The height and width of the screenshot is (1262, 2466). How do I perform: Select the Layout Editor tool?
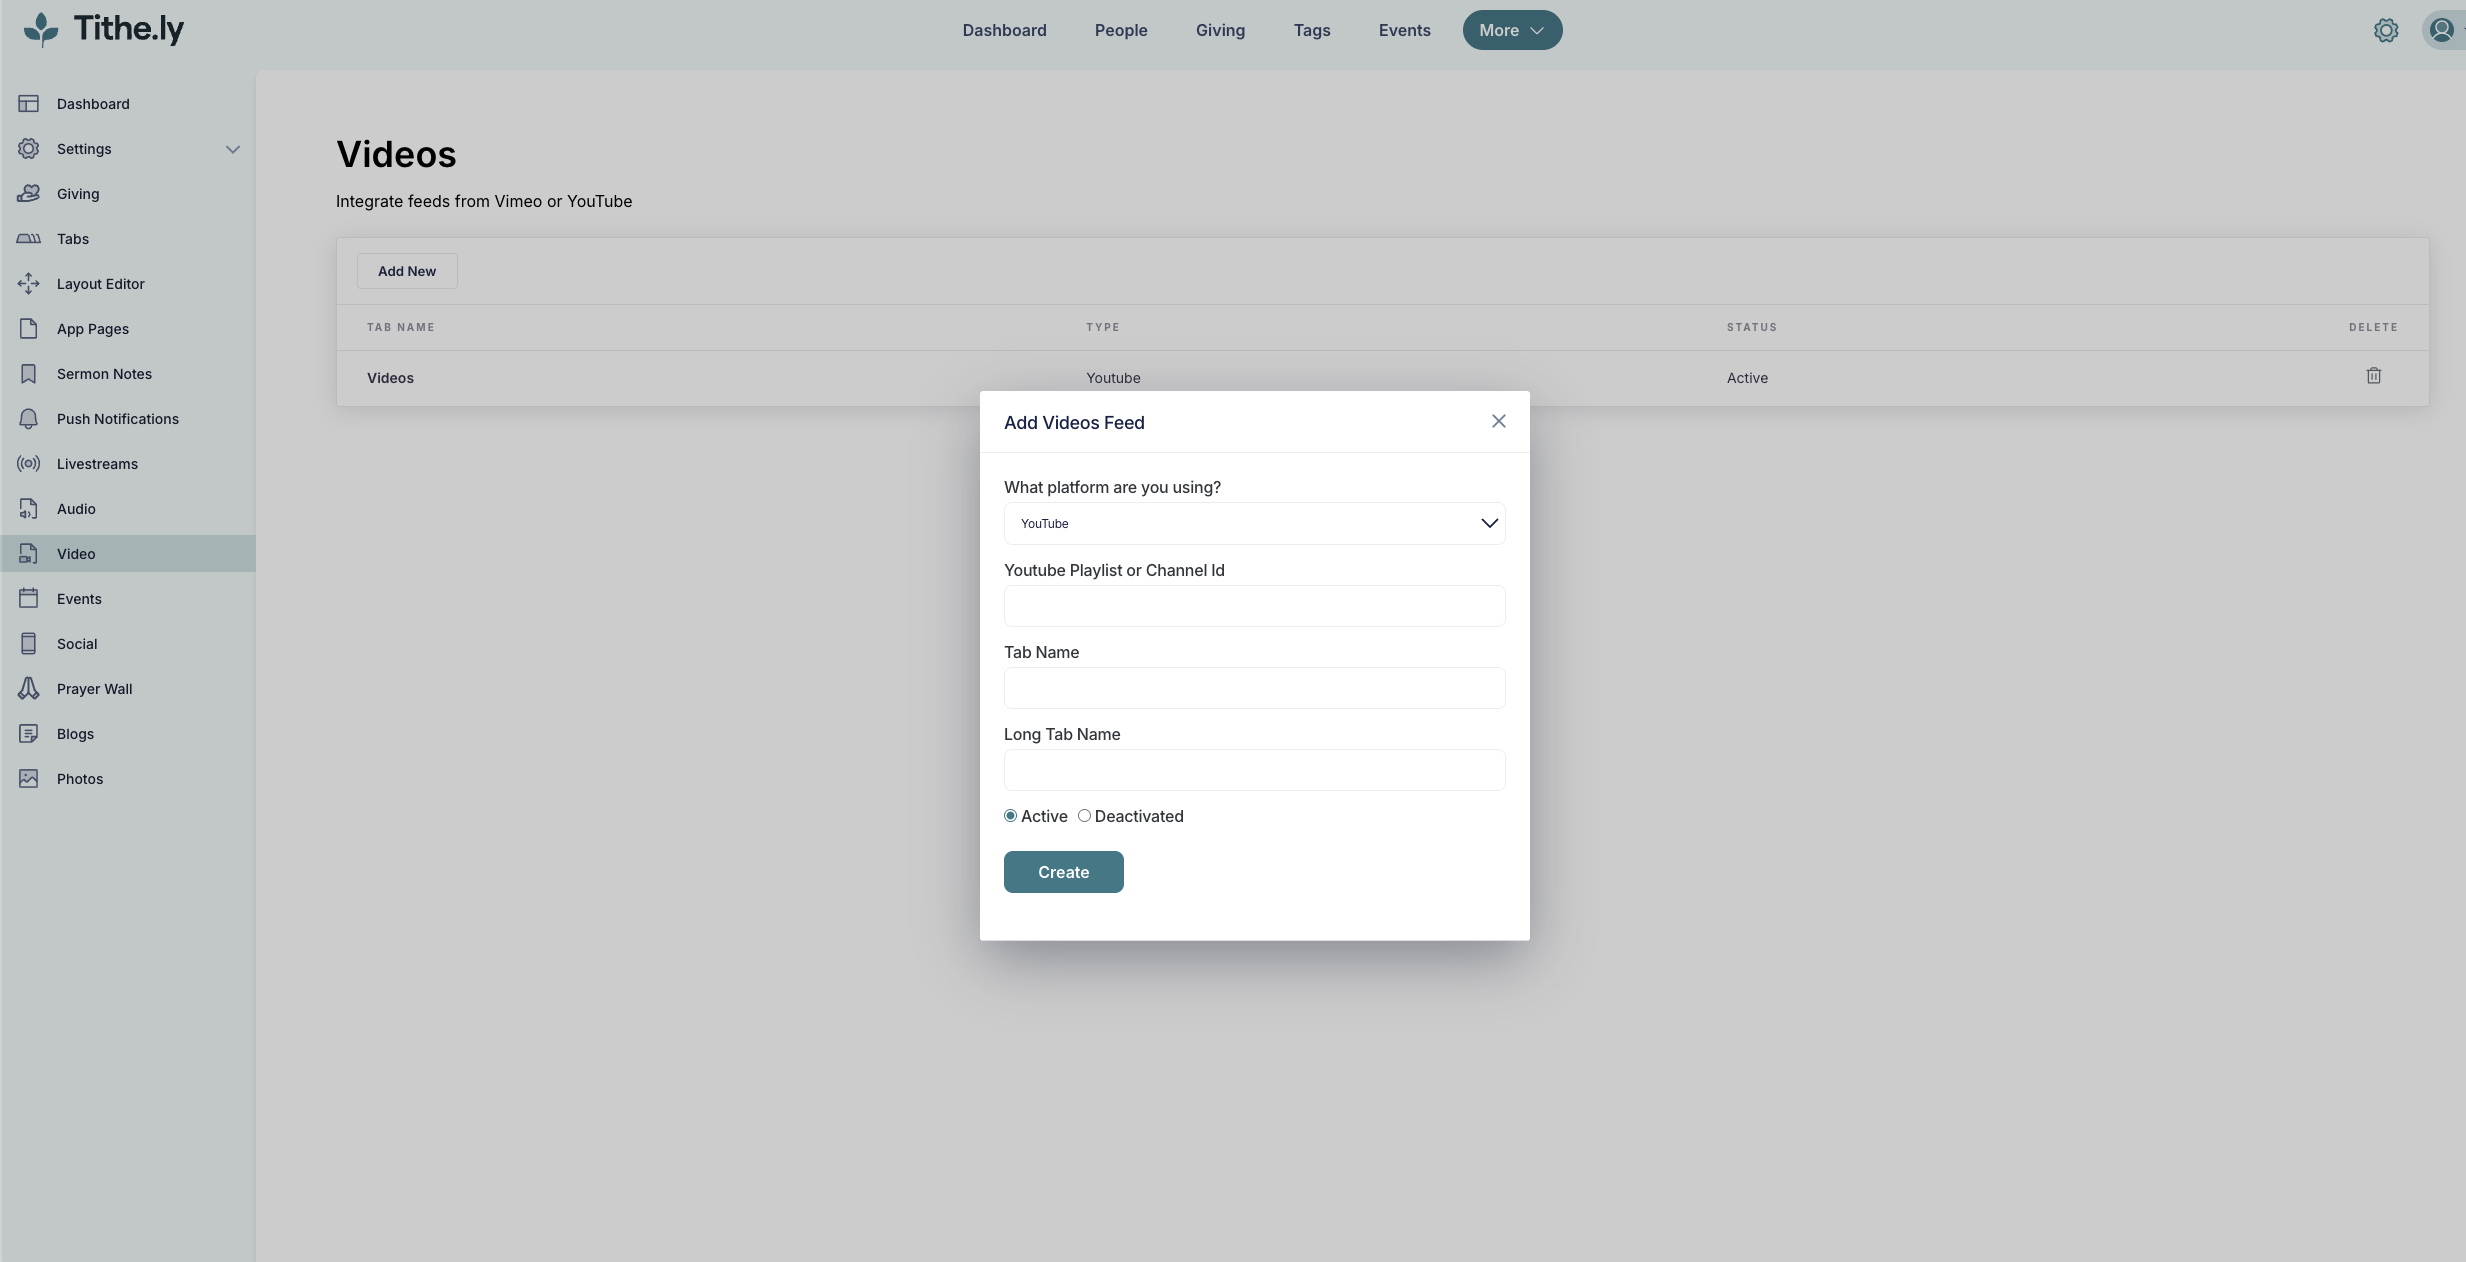100,283
